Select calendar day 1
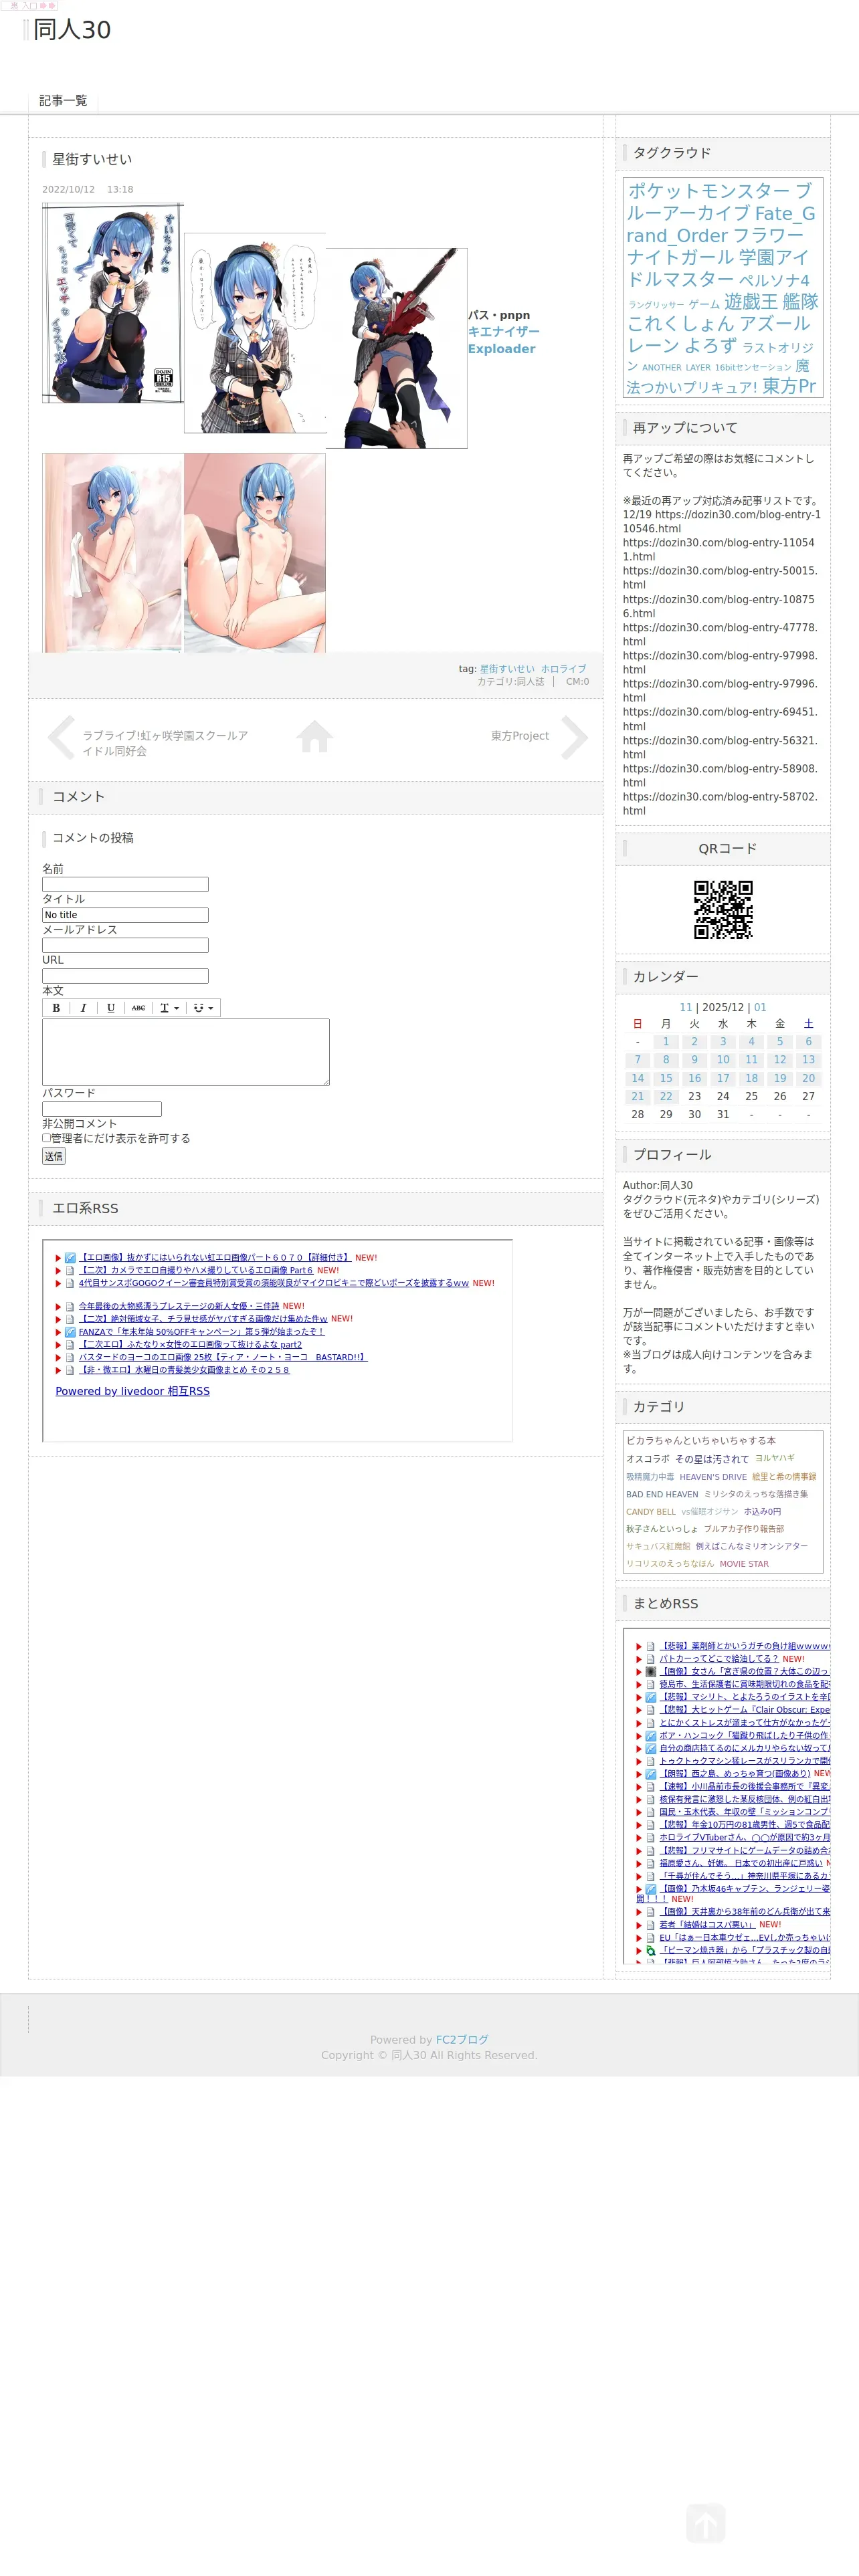 tap(666, 1042)
